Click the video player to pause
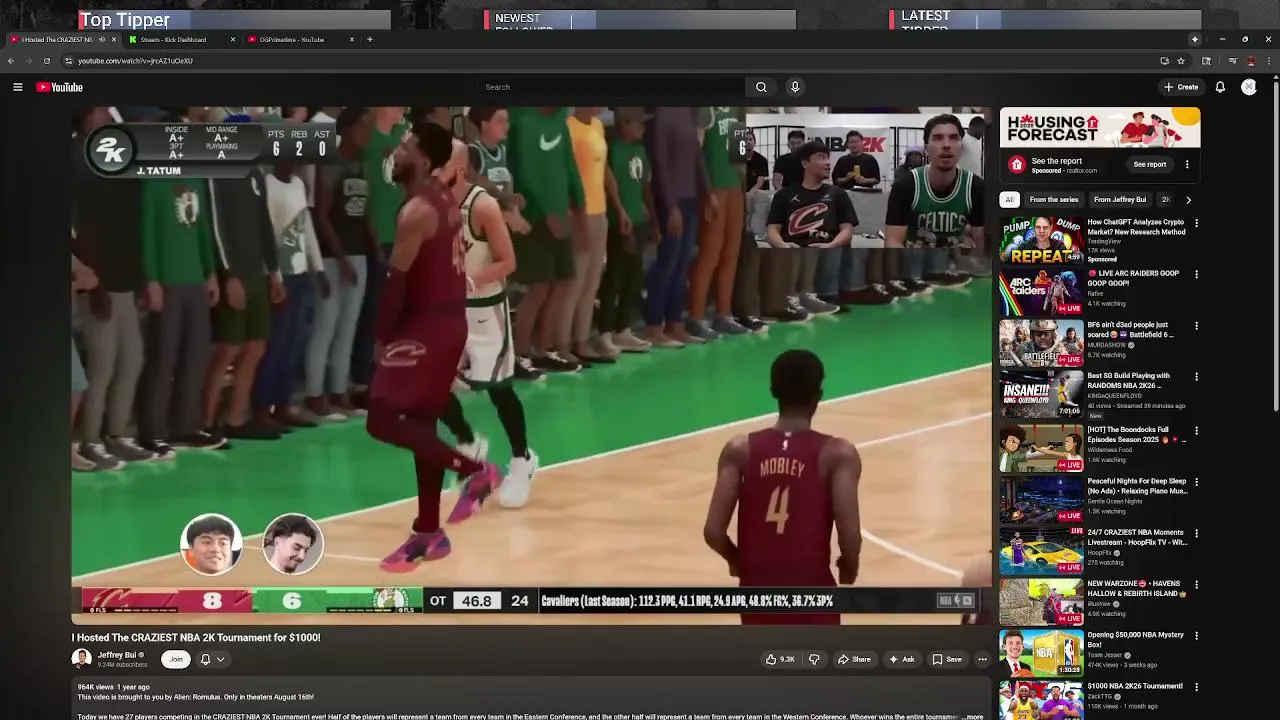Viewport: 1280px width, 720px height. [x=531, y=365]
